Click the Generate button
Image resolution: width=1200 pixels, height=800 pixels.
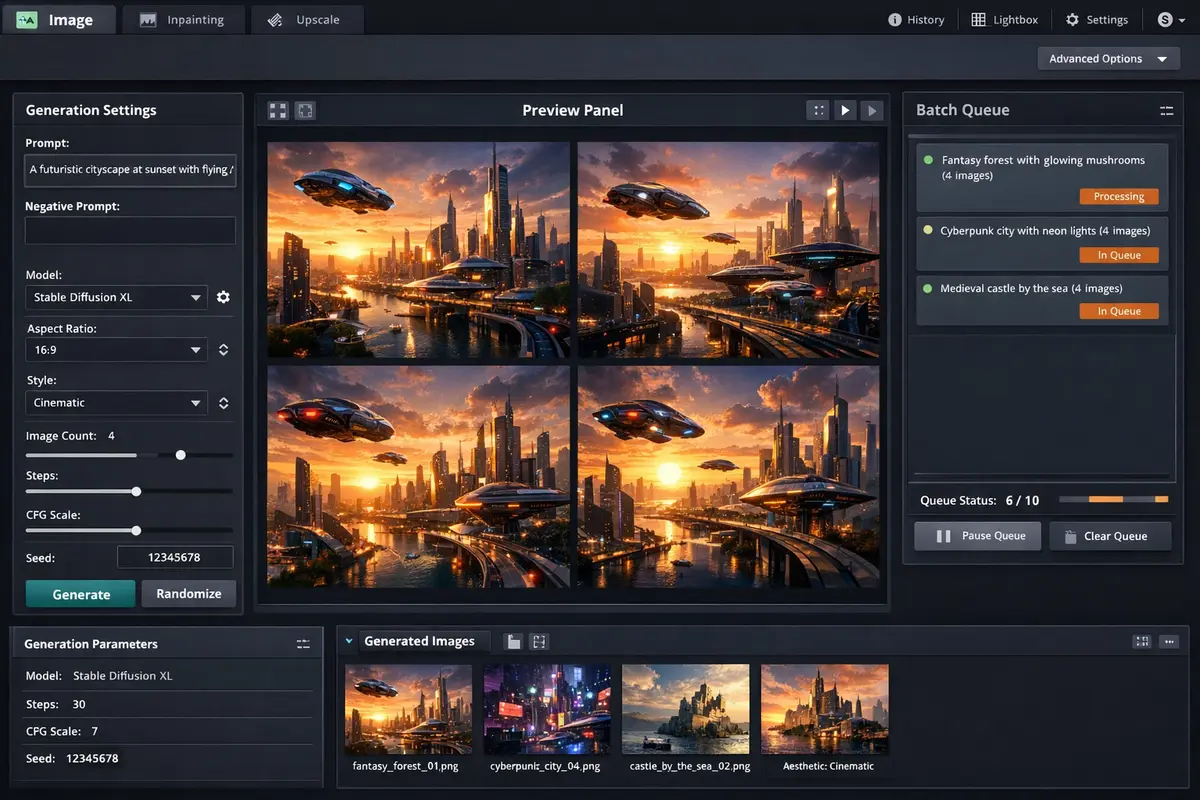click(81, 594)
